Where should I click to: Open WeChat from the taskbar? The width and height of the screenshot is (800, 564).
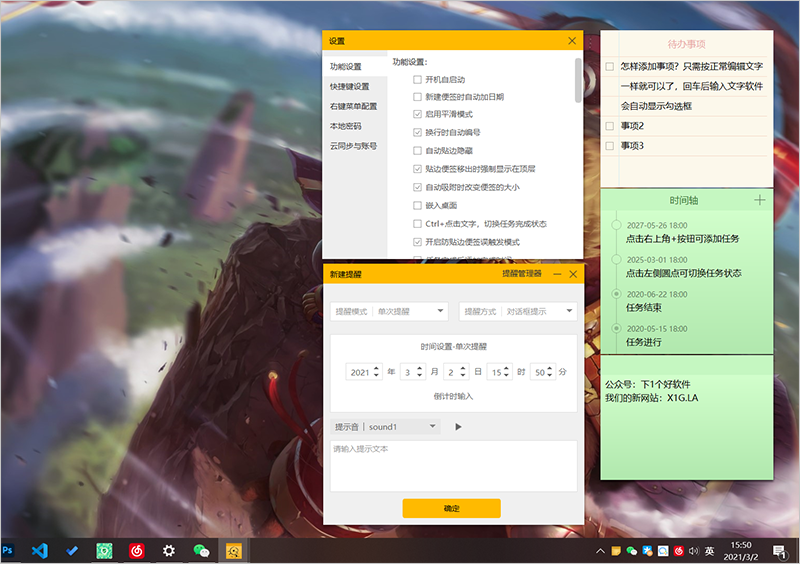pos(200,550)
